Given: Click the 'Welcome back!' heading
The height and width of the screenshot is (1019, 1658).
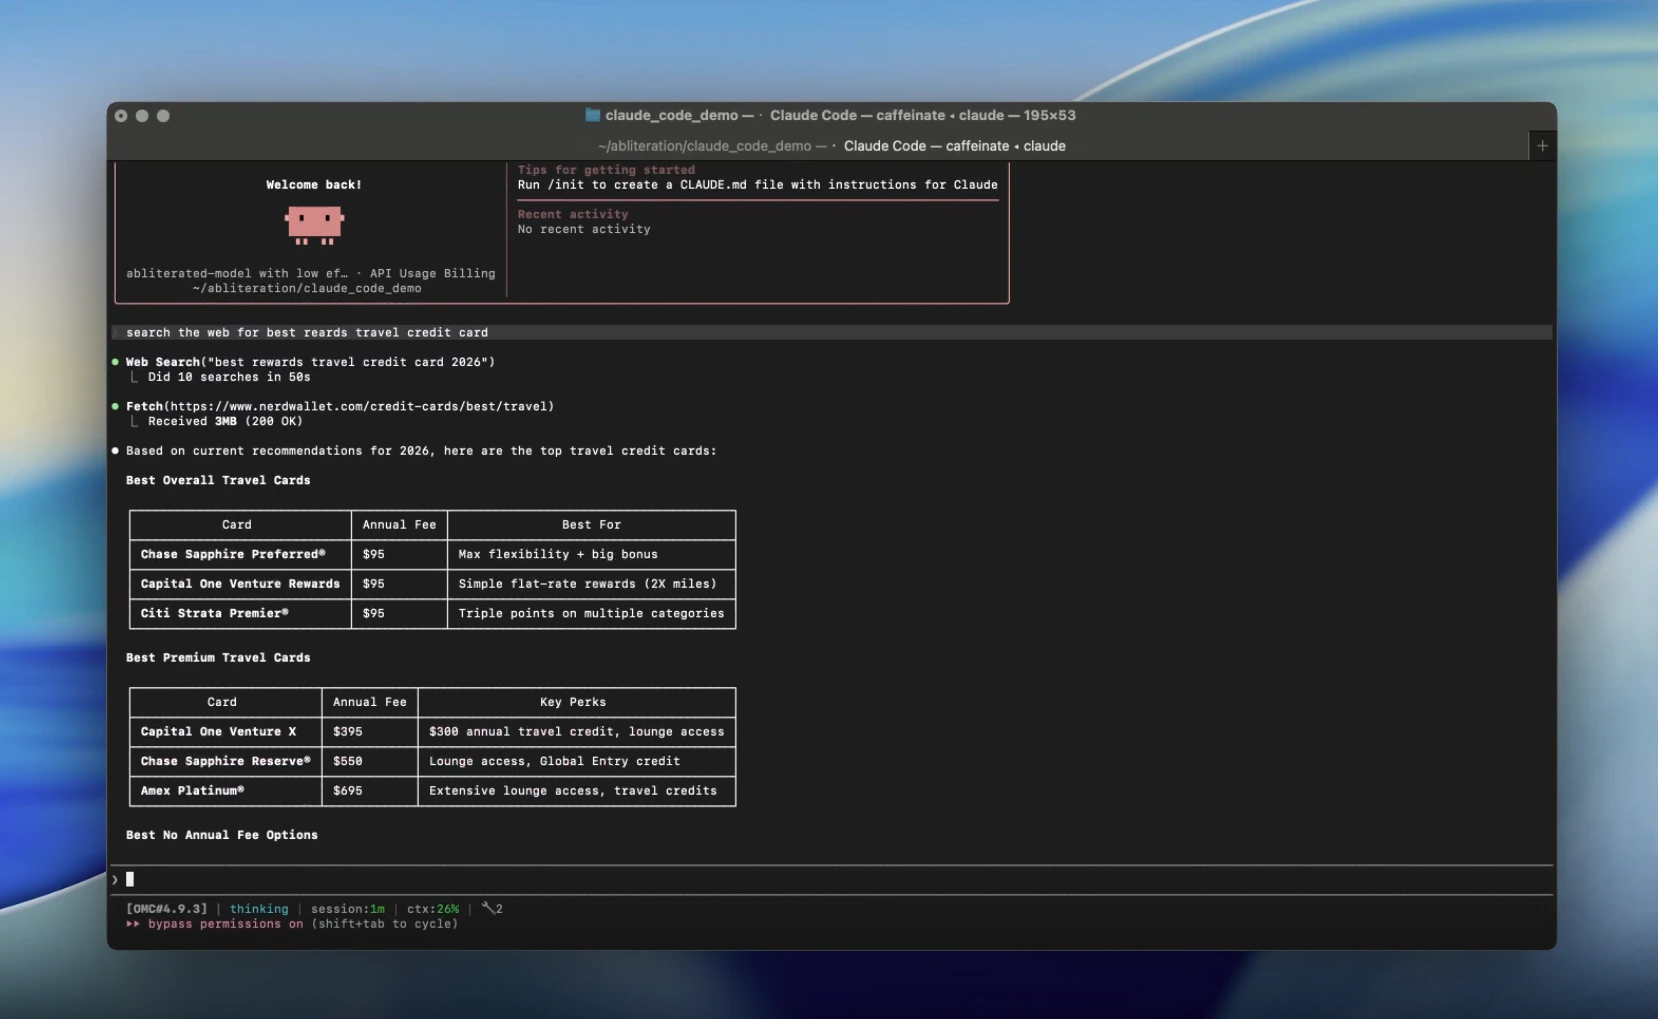Looking at the screenshot, I should pyautogui.click(x=314, y=185).
